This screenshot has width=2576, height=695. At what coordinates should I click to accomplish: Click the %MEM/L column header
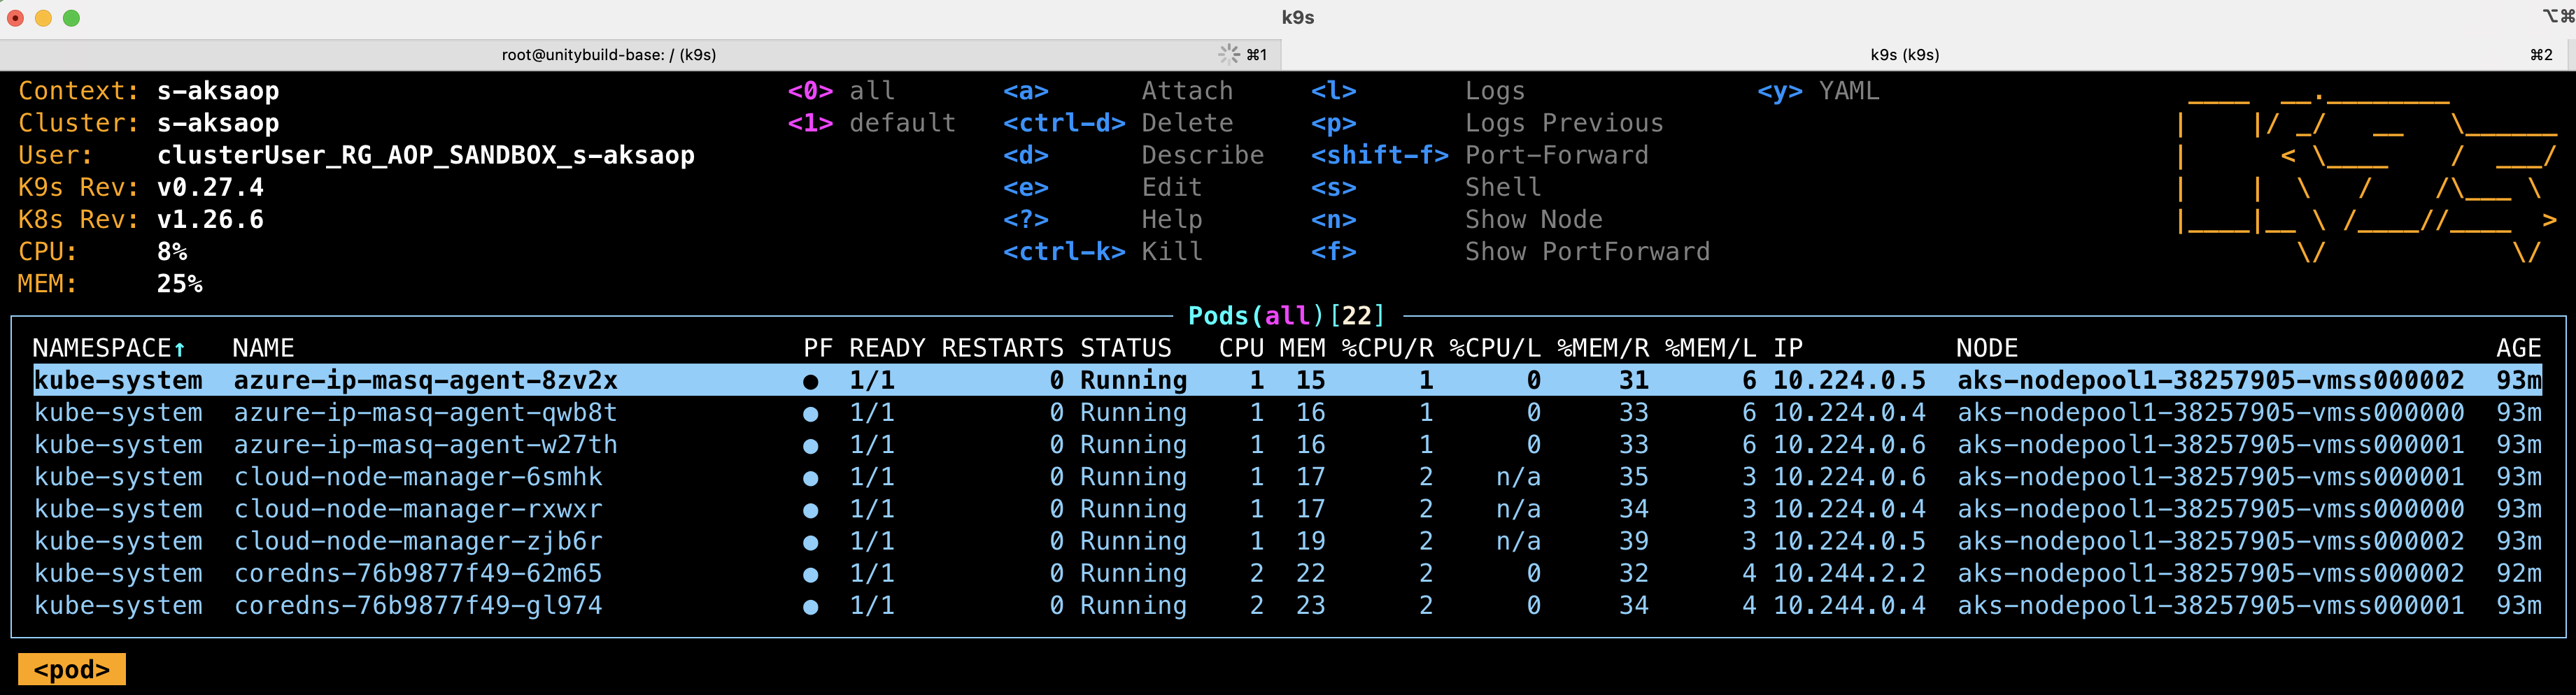[1710, 348]
